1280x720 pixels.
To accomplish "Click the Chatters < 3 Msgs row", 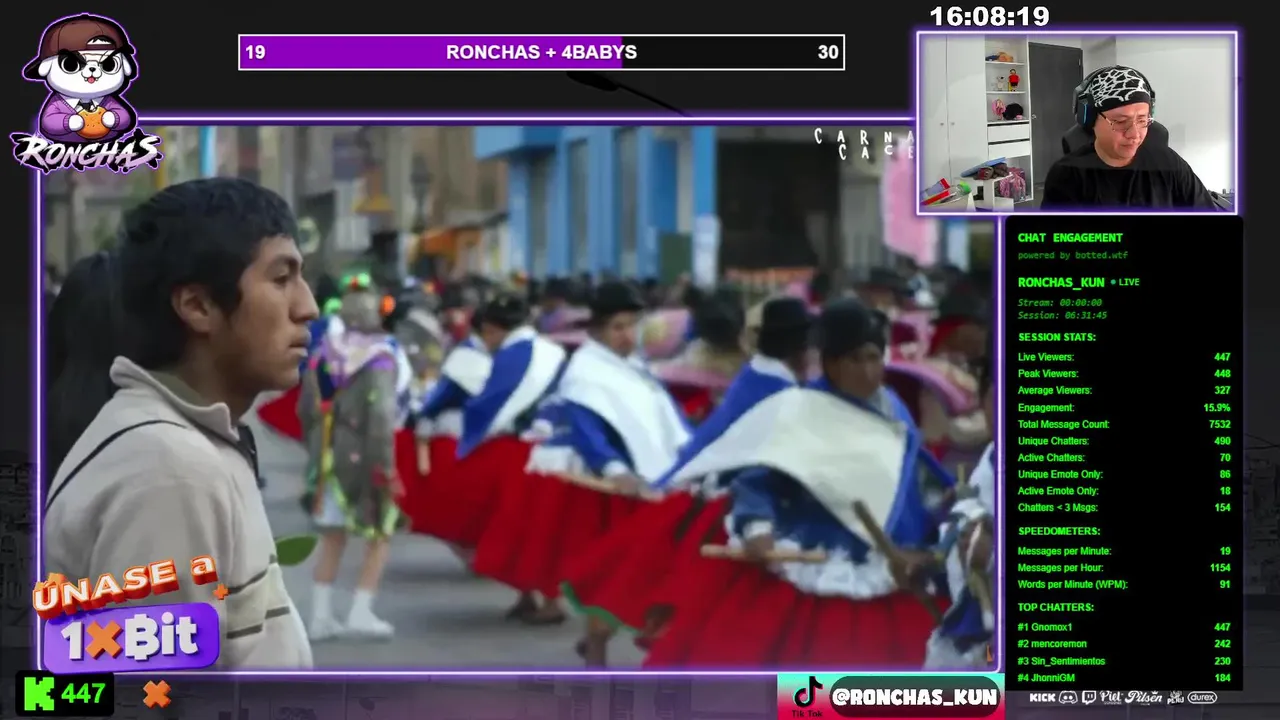I will point(1124,508).
